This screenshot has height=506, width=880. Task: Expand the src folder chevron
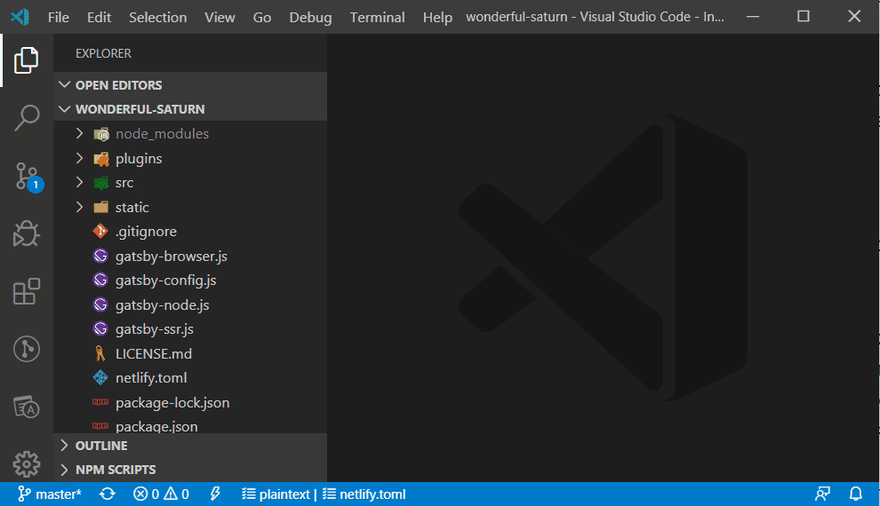coord(79,182)
